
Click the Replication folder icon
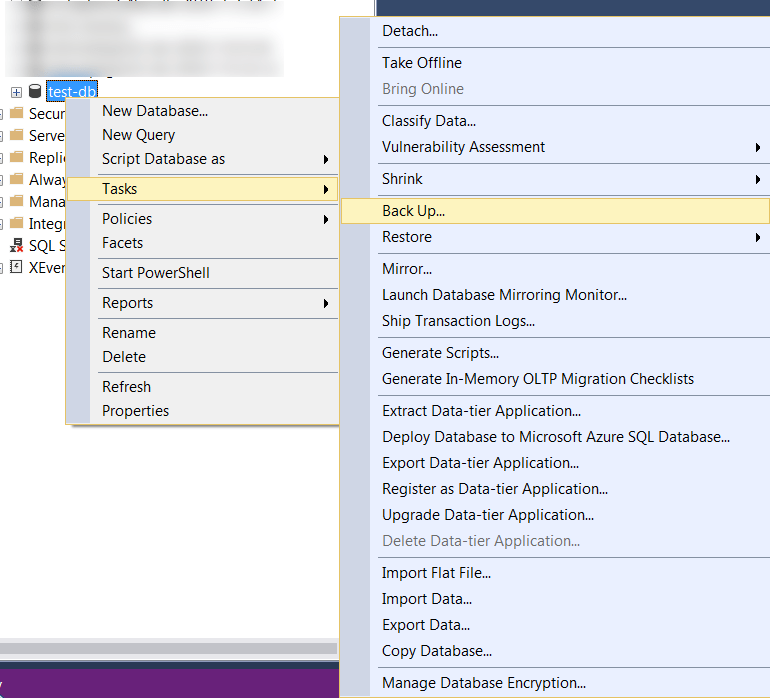pos(16,157)
